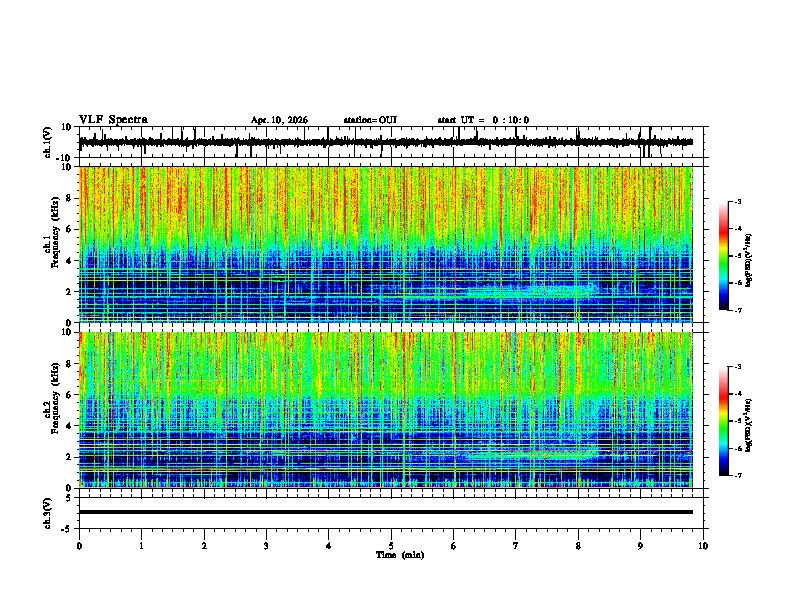
Task: Click the "VLF Spectra" title text
Action: [113, 120]
